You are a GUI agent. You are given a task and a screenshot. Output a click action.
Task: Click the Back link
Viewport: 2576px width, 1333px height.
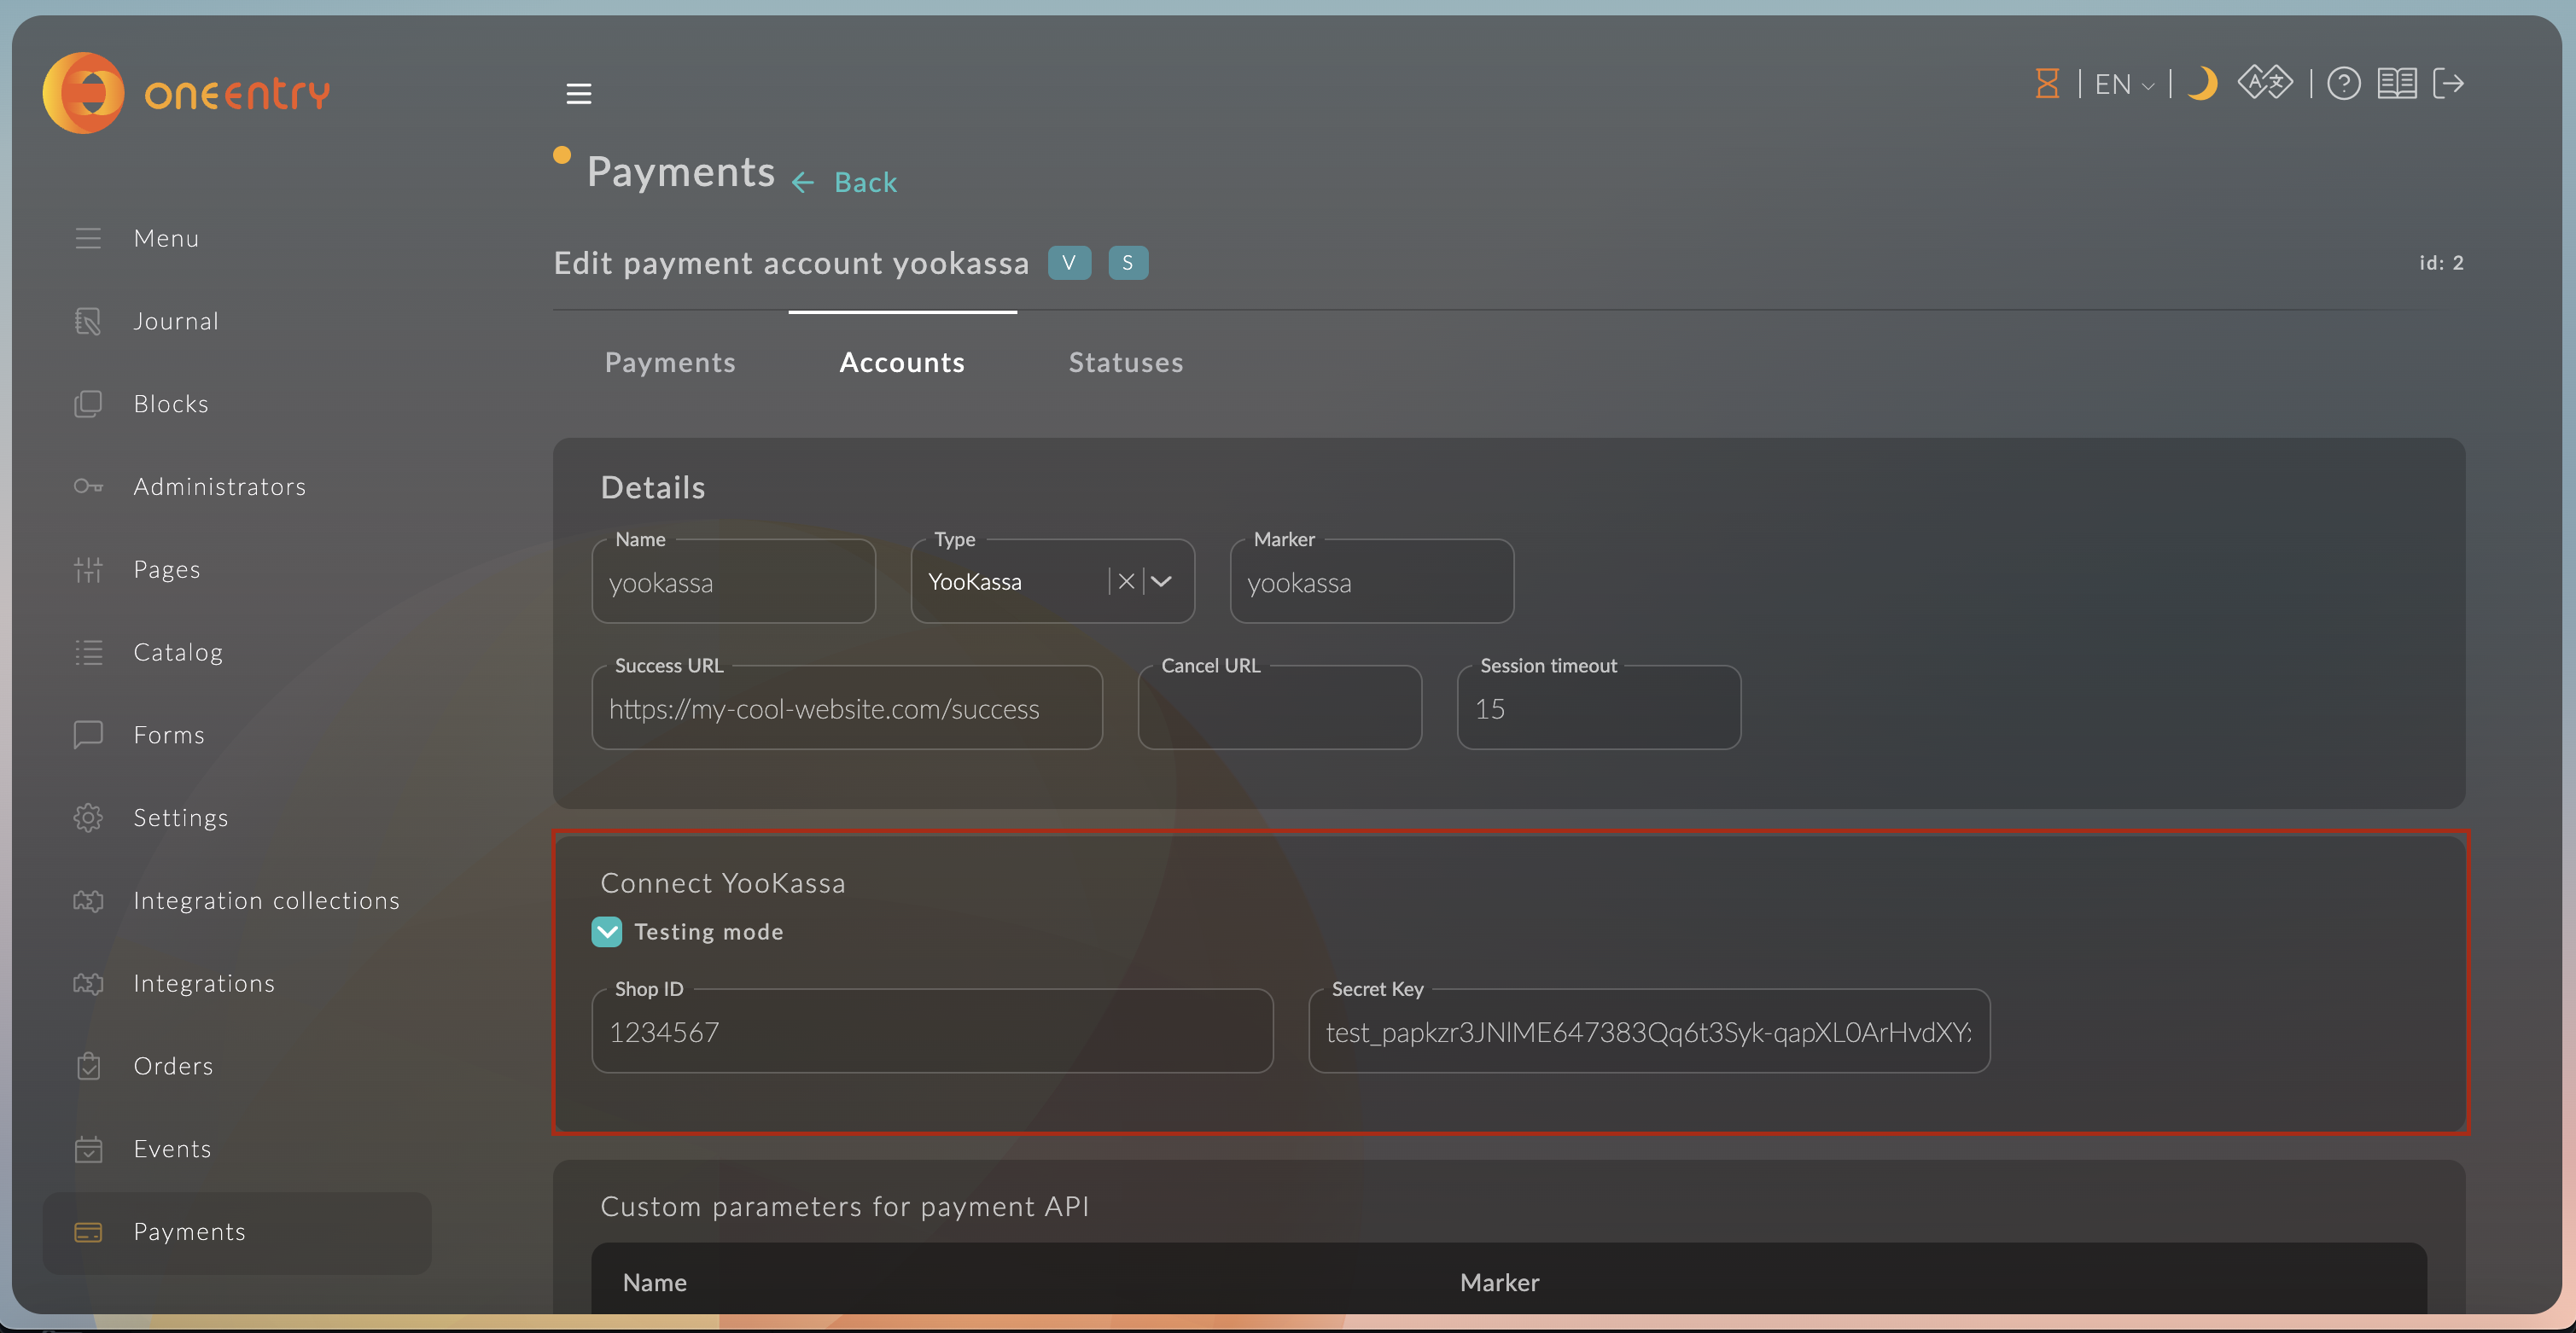tap(866, 182)
